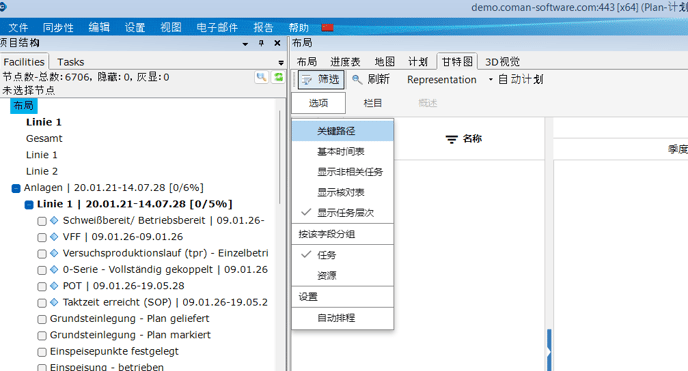Click the project tree vertical scrollbar
This screenshot has width=688, height=371.
point(280,156)
